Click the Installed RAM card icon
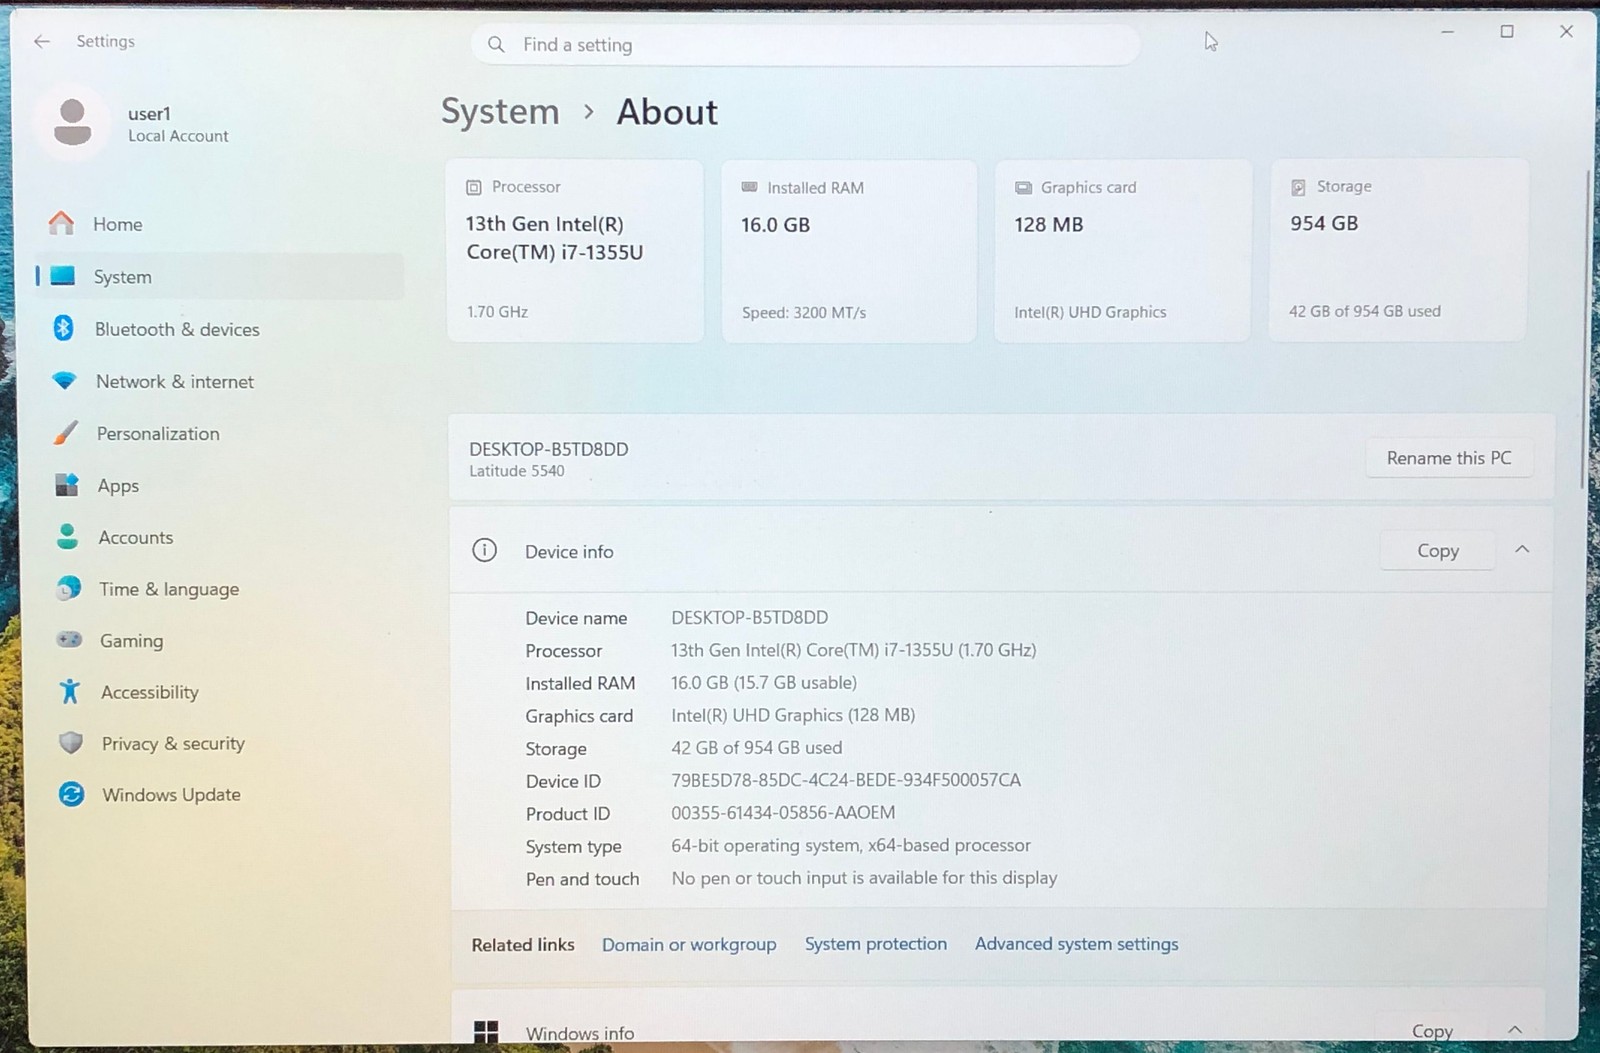 coord(749,187)
